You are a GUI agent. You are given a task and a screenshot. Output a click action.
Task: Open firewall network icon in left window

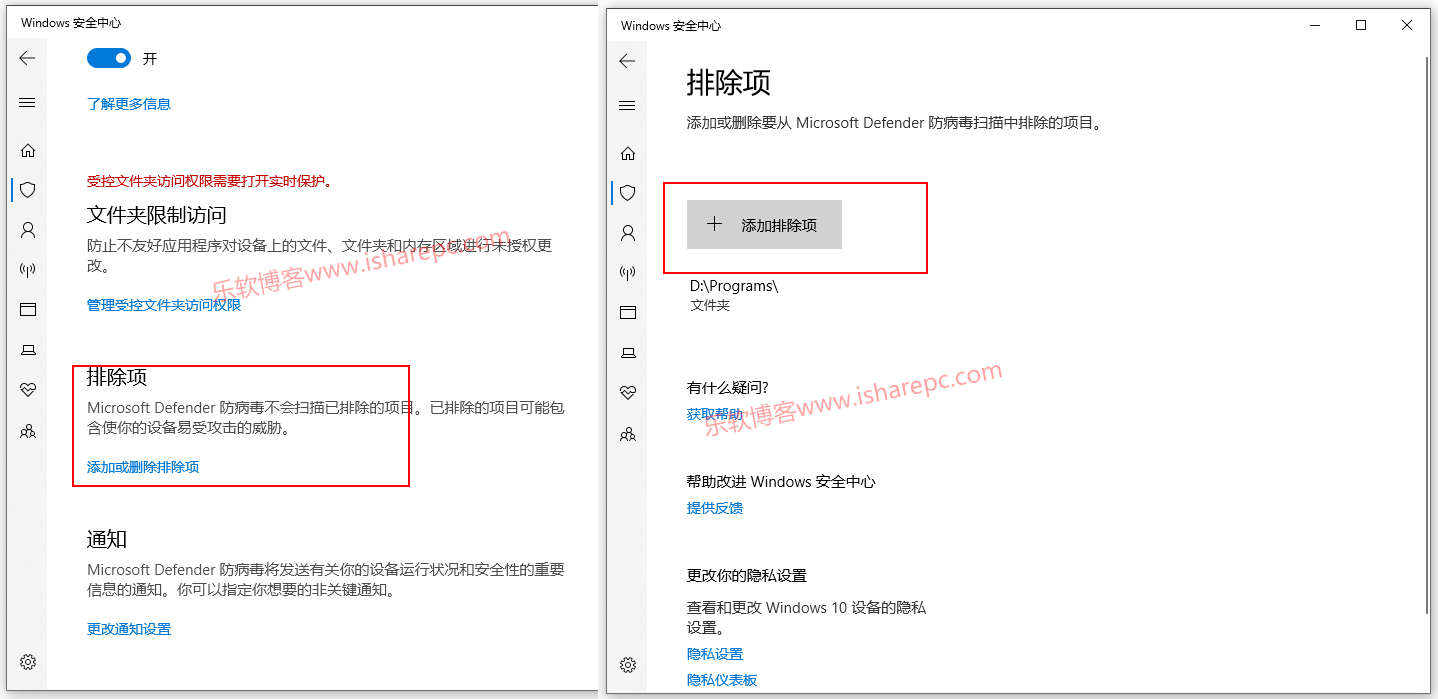tap(28, 270)
